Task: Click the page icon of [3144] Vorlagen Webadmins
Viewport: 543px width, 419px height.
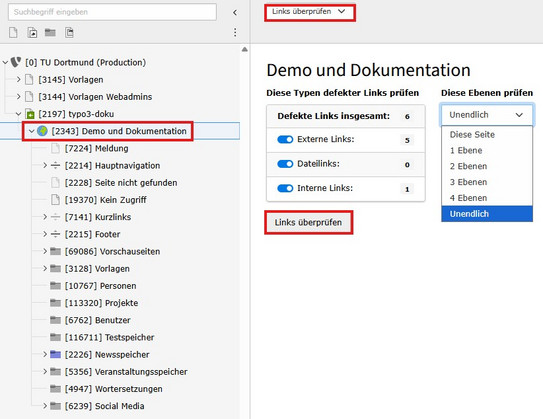Action: [x=29, y=97]
